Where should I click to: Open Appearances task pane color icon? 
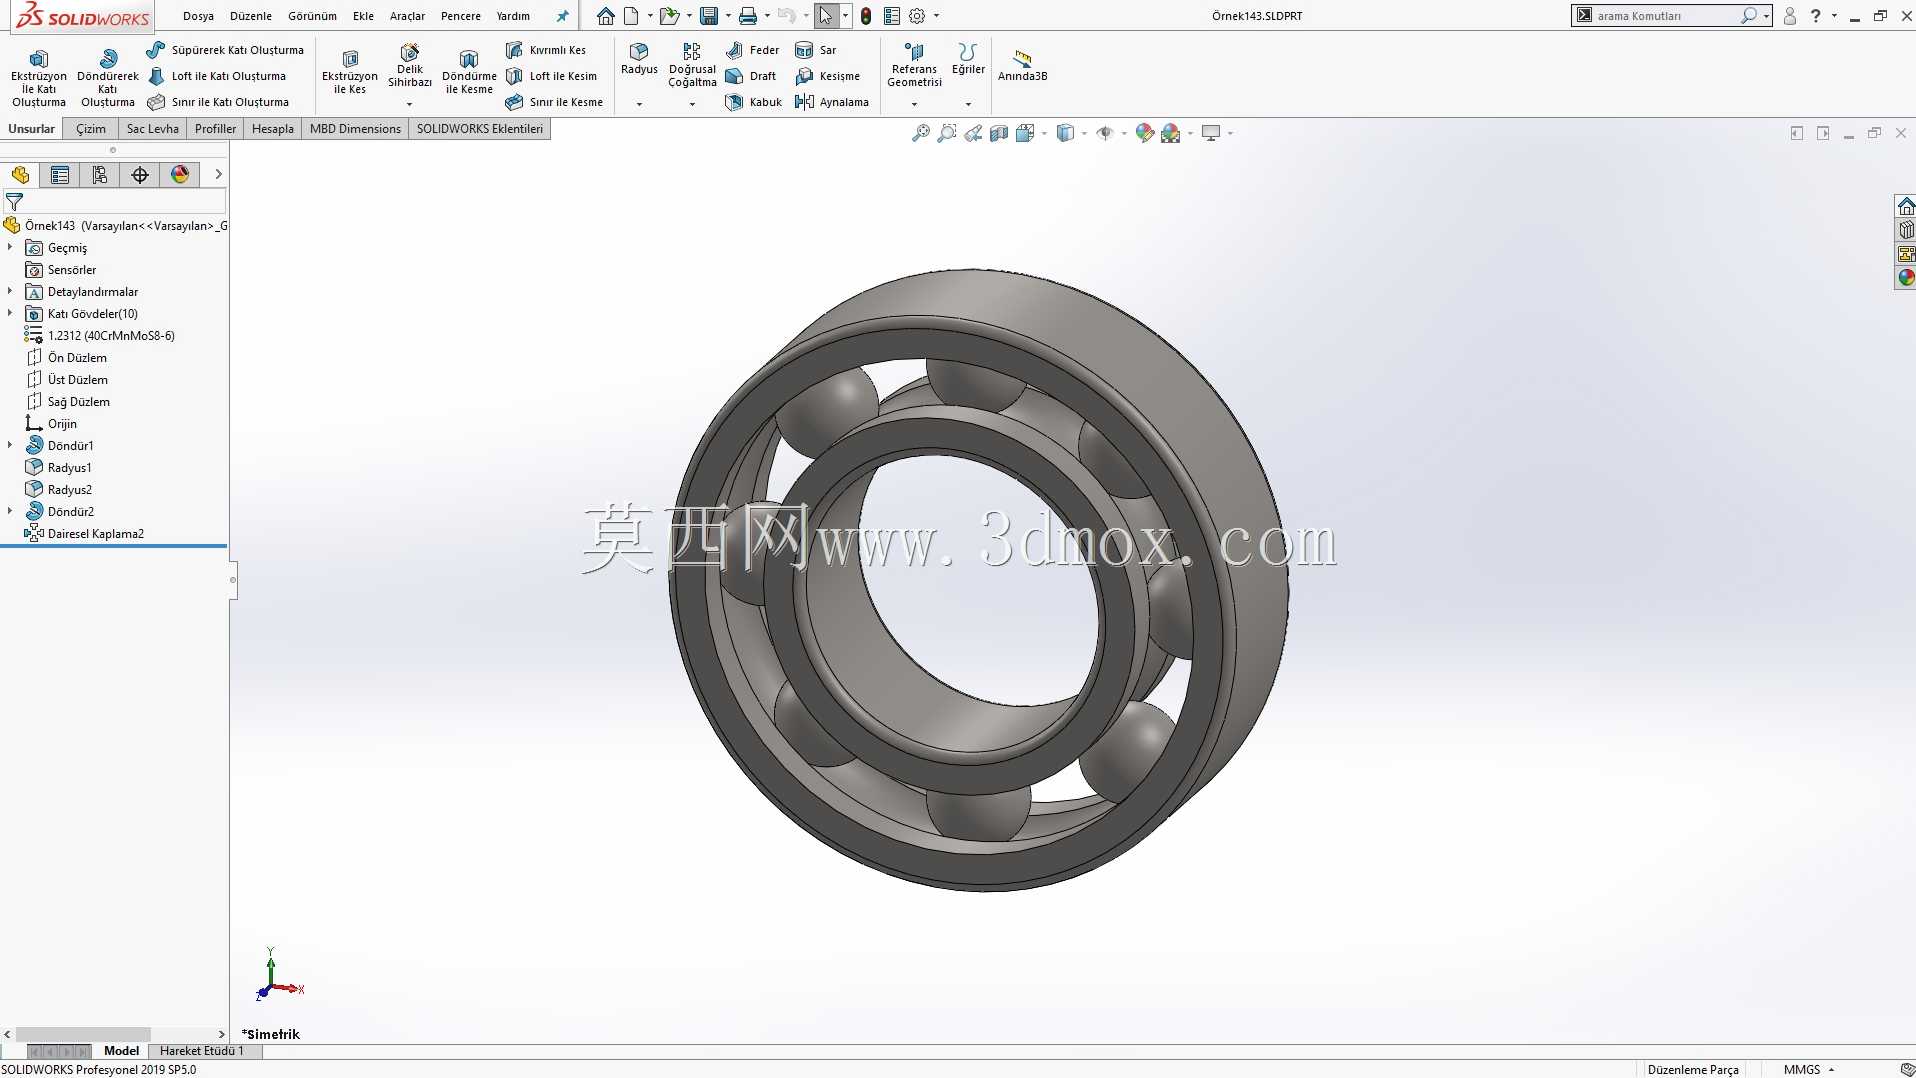(x=1906, y=277)
